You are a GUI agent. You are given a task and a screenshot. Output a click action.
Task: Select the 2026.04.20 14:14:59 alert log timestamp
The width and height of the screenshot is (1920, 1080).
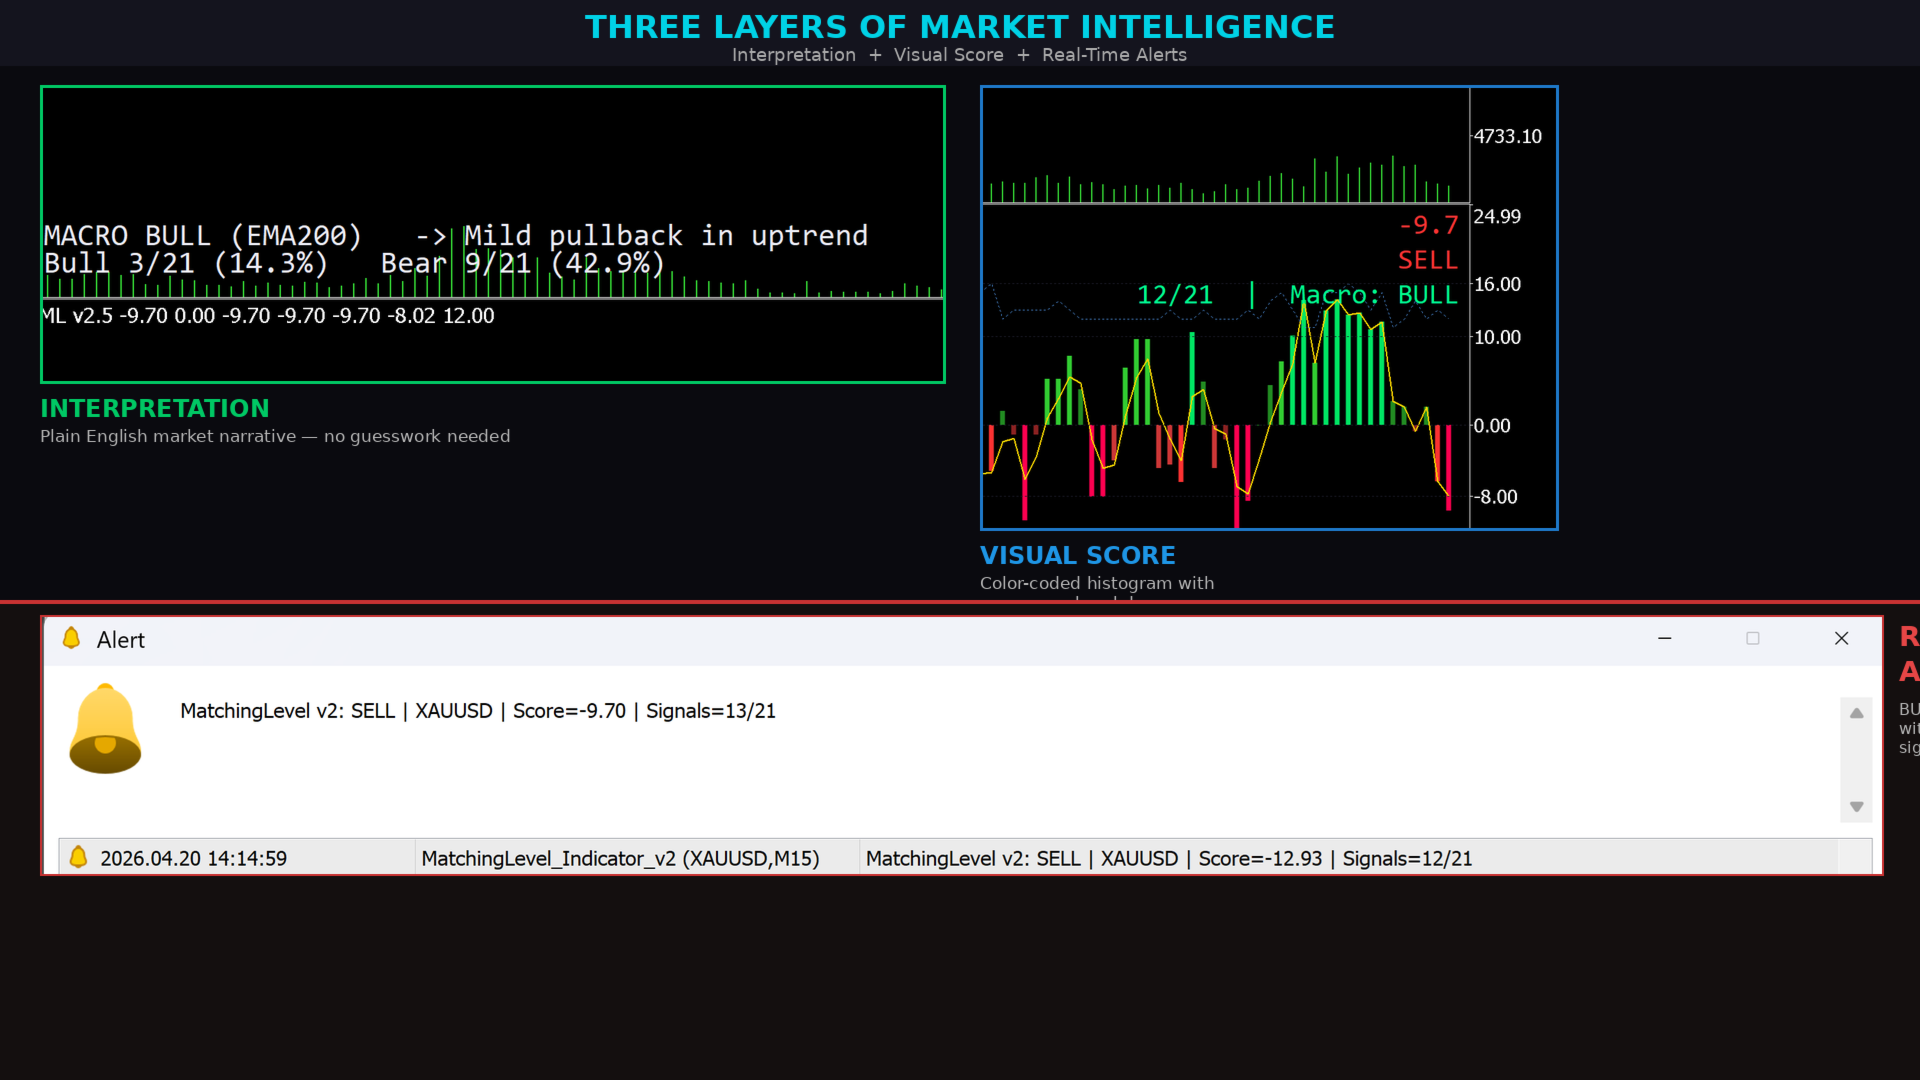tap(193, 859)
